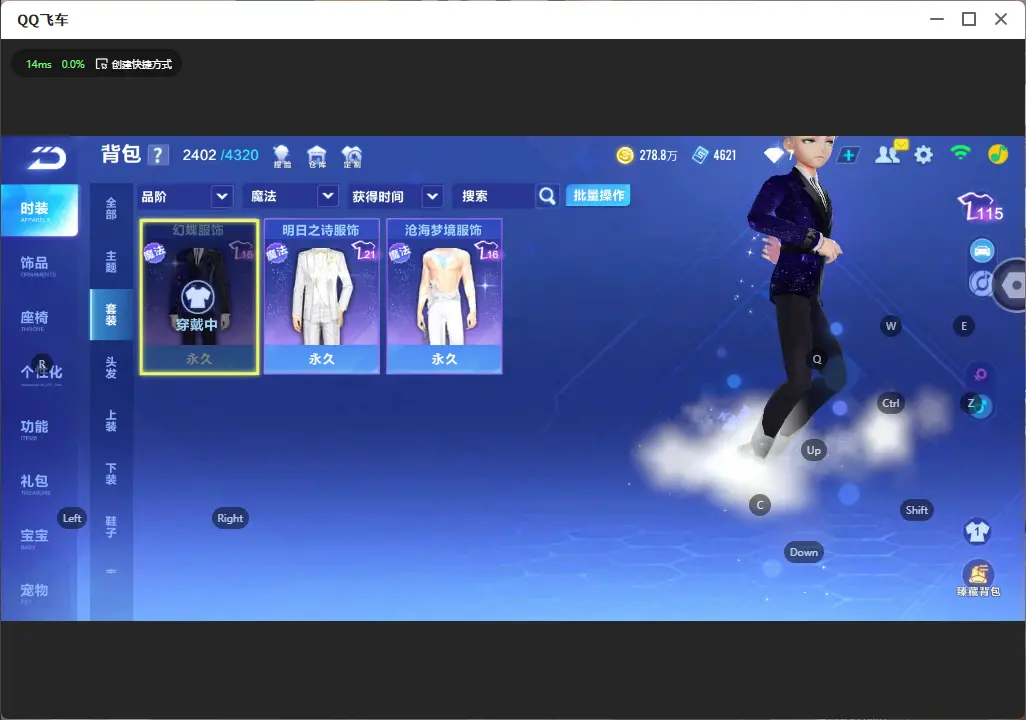The width and height of the screenshot is (1026, 720).
Task: Click the Left key overlay button
Action: pyautogui.click(x=72, y=518)
